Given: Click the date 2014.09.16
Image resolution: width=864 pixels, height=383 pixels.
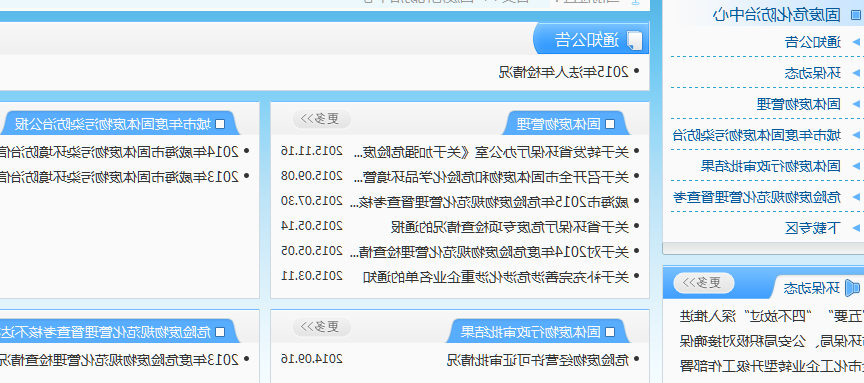Looking at the screenshot, I should click(312, 359).
